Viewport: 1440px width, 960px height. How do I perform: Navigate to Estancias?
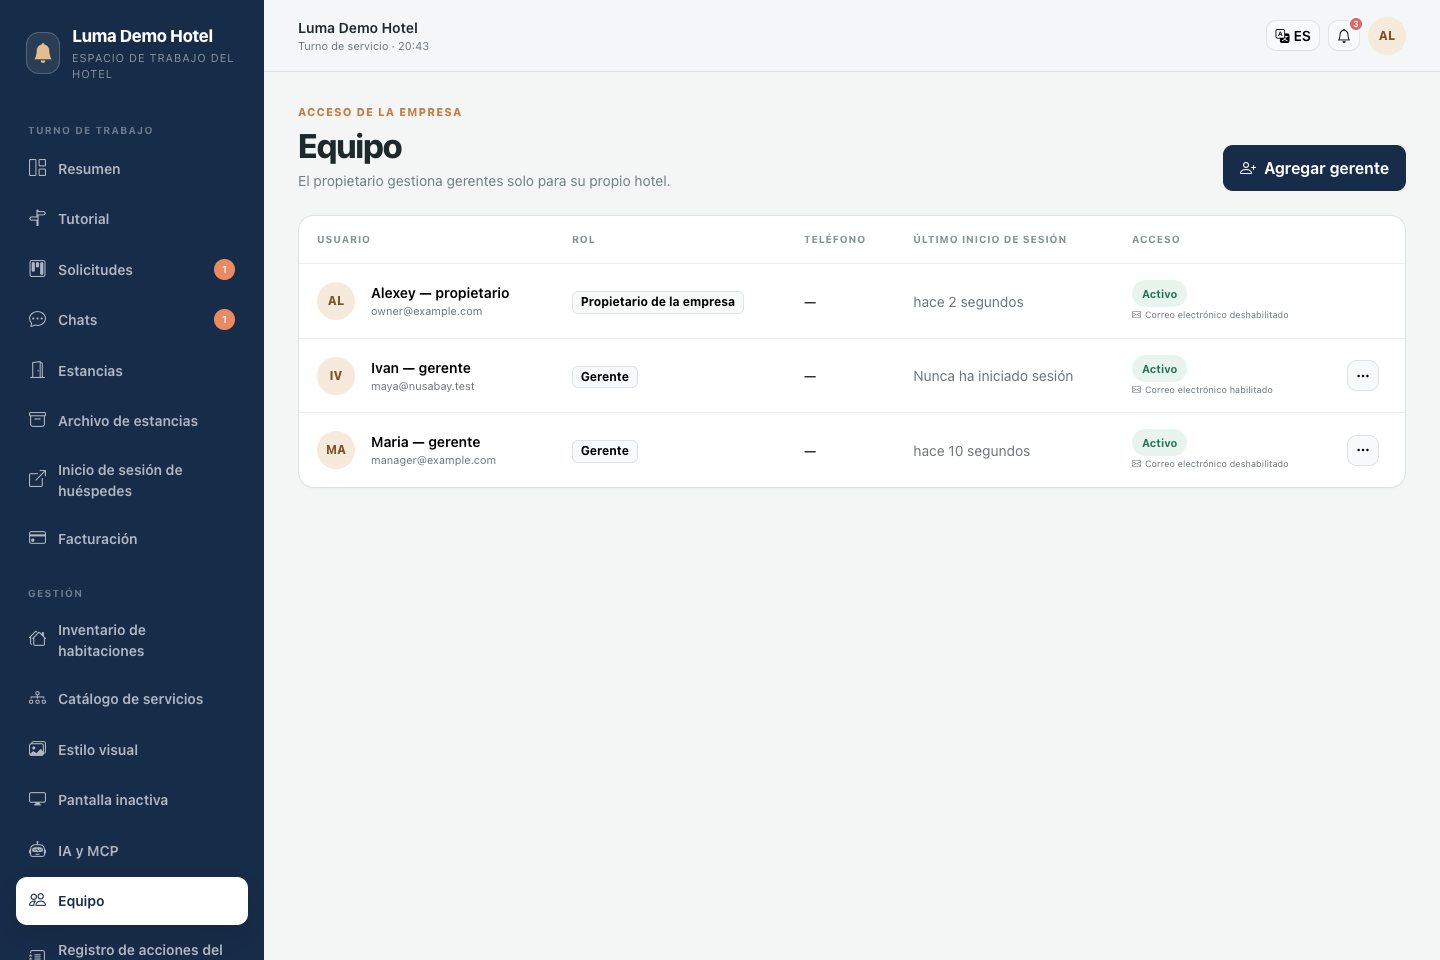132,370
